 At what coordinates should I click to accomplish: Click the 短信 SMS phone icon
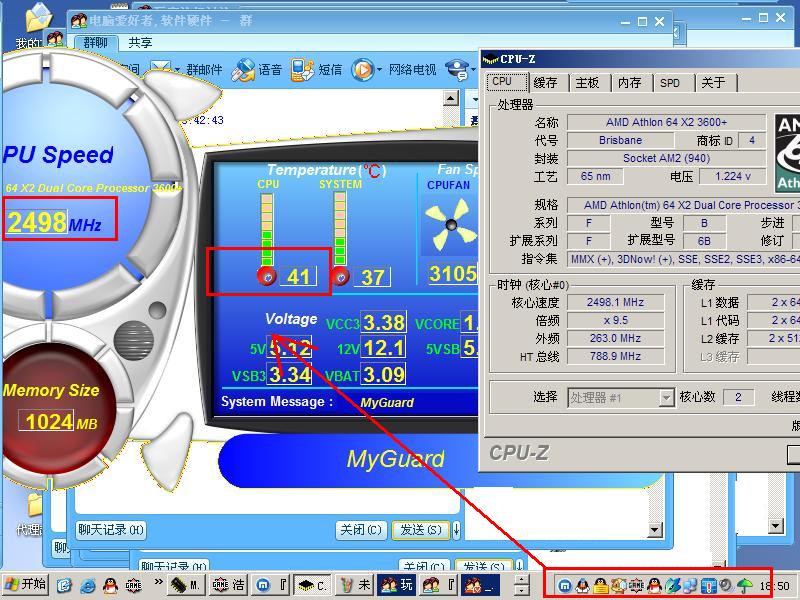(303, 69)
